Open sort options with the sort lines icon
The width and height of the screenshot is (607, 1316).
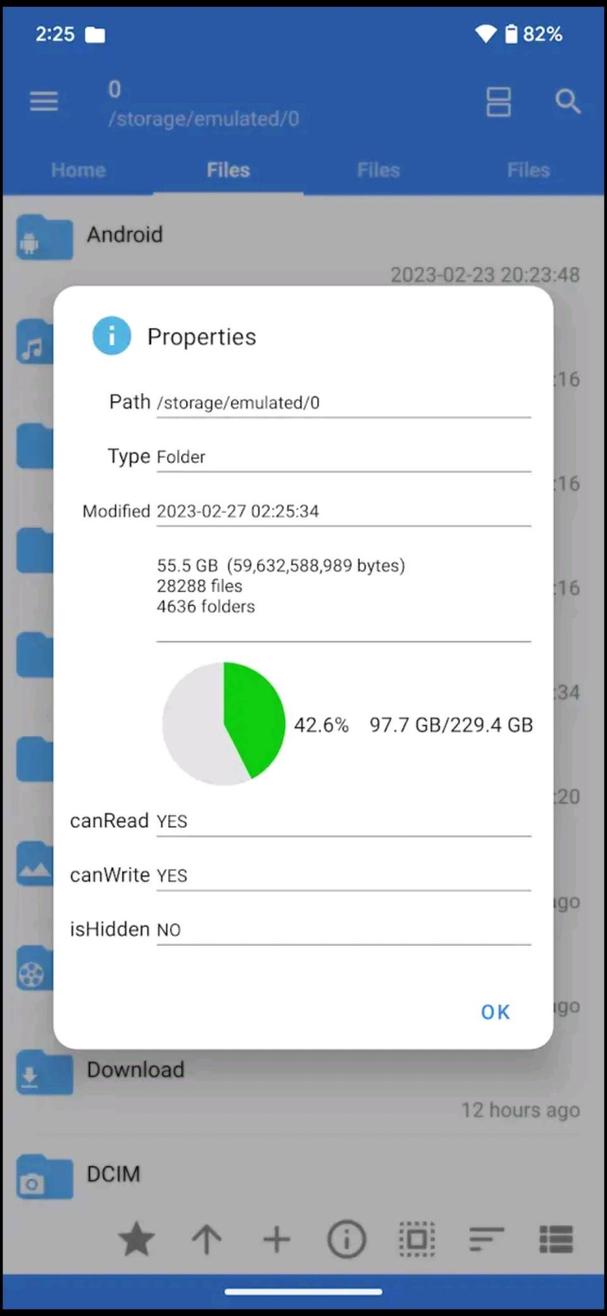coord(486,1239)
